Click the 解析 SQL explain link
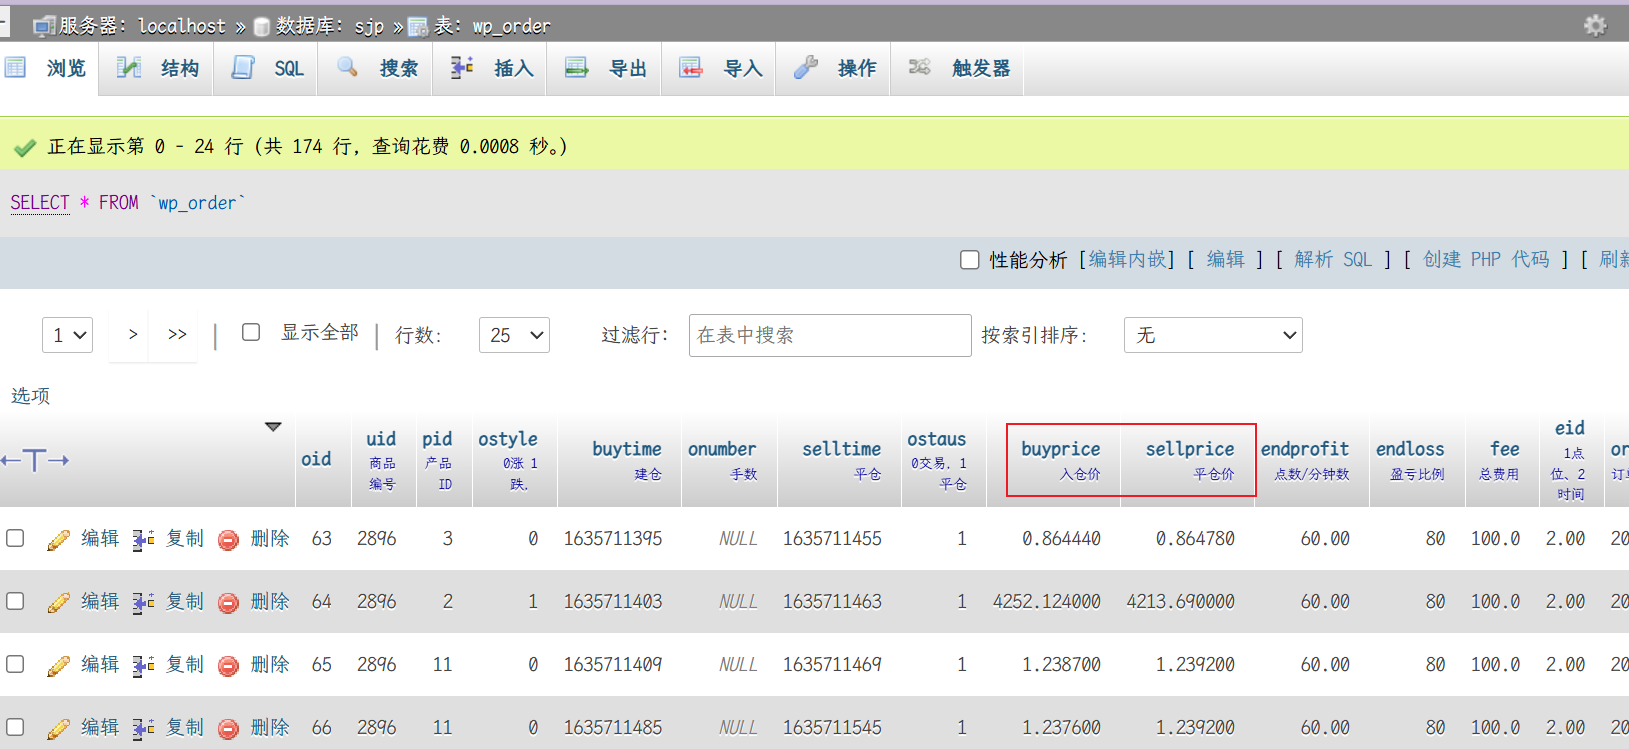The height and width of the screenshot is (749, 1629). pos(1333,260)
